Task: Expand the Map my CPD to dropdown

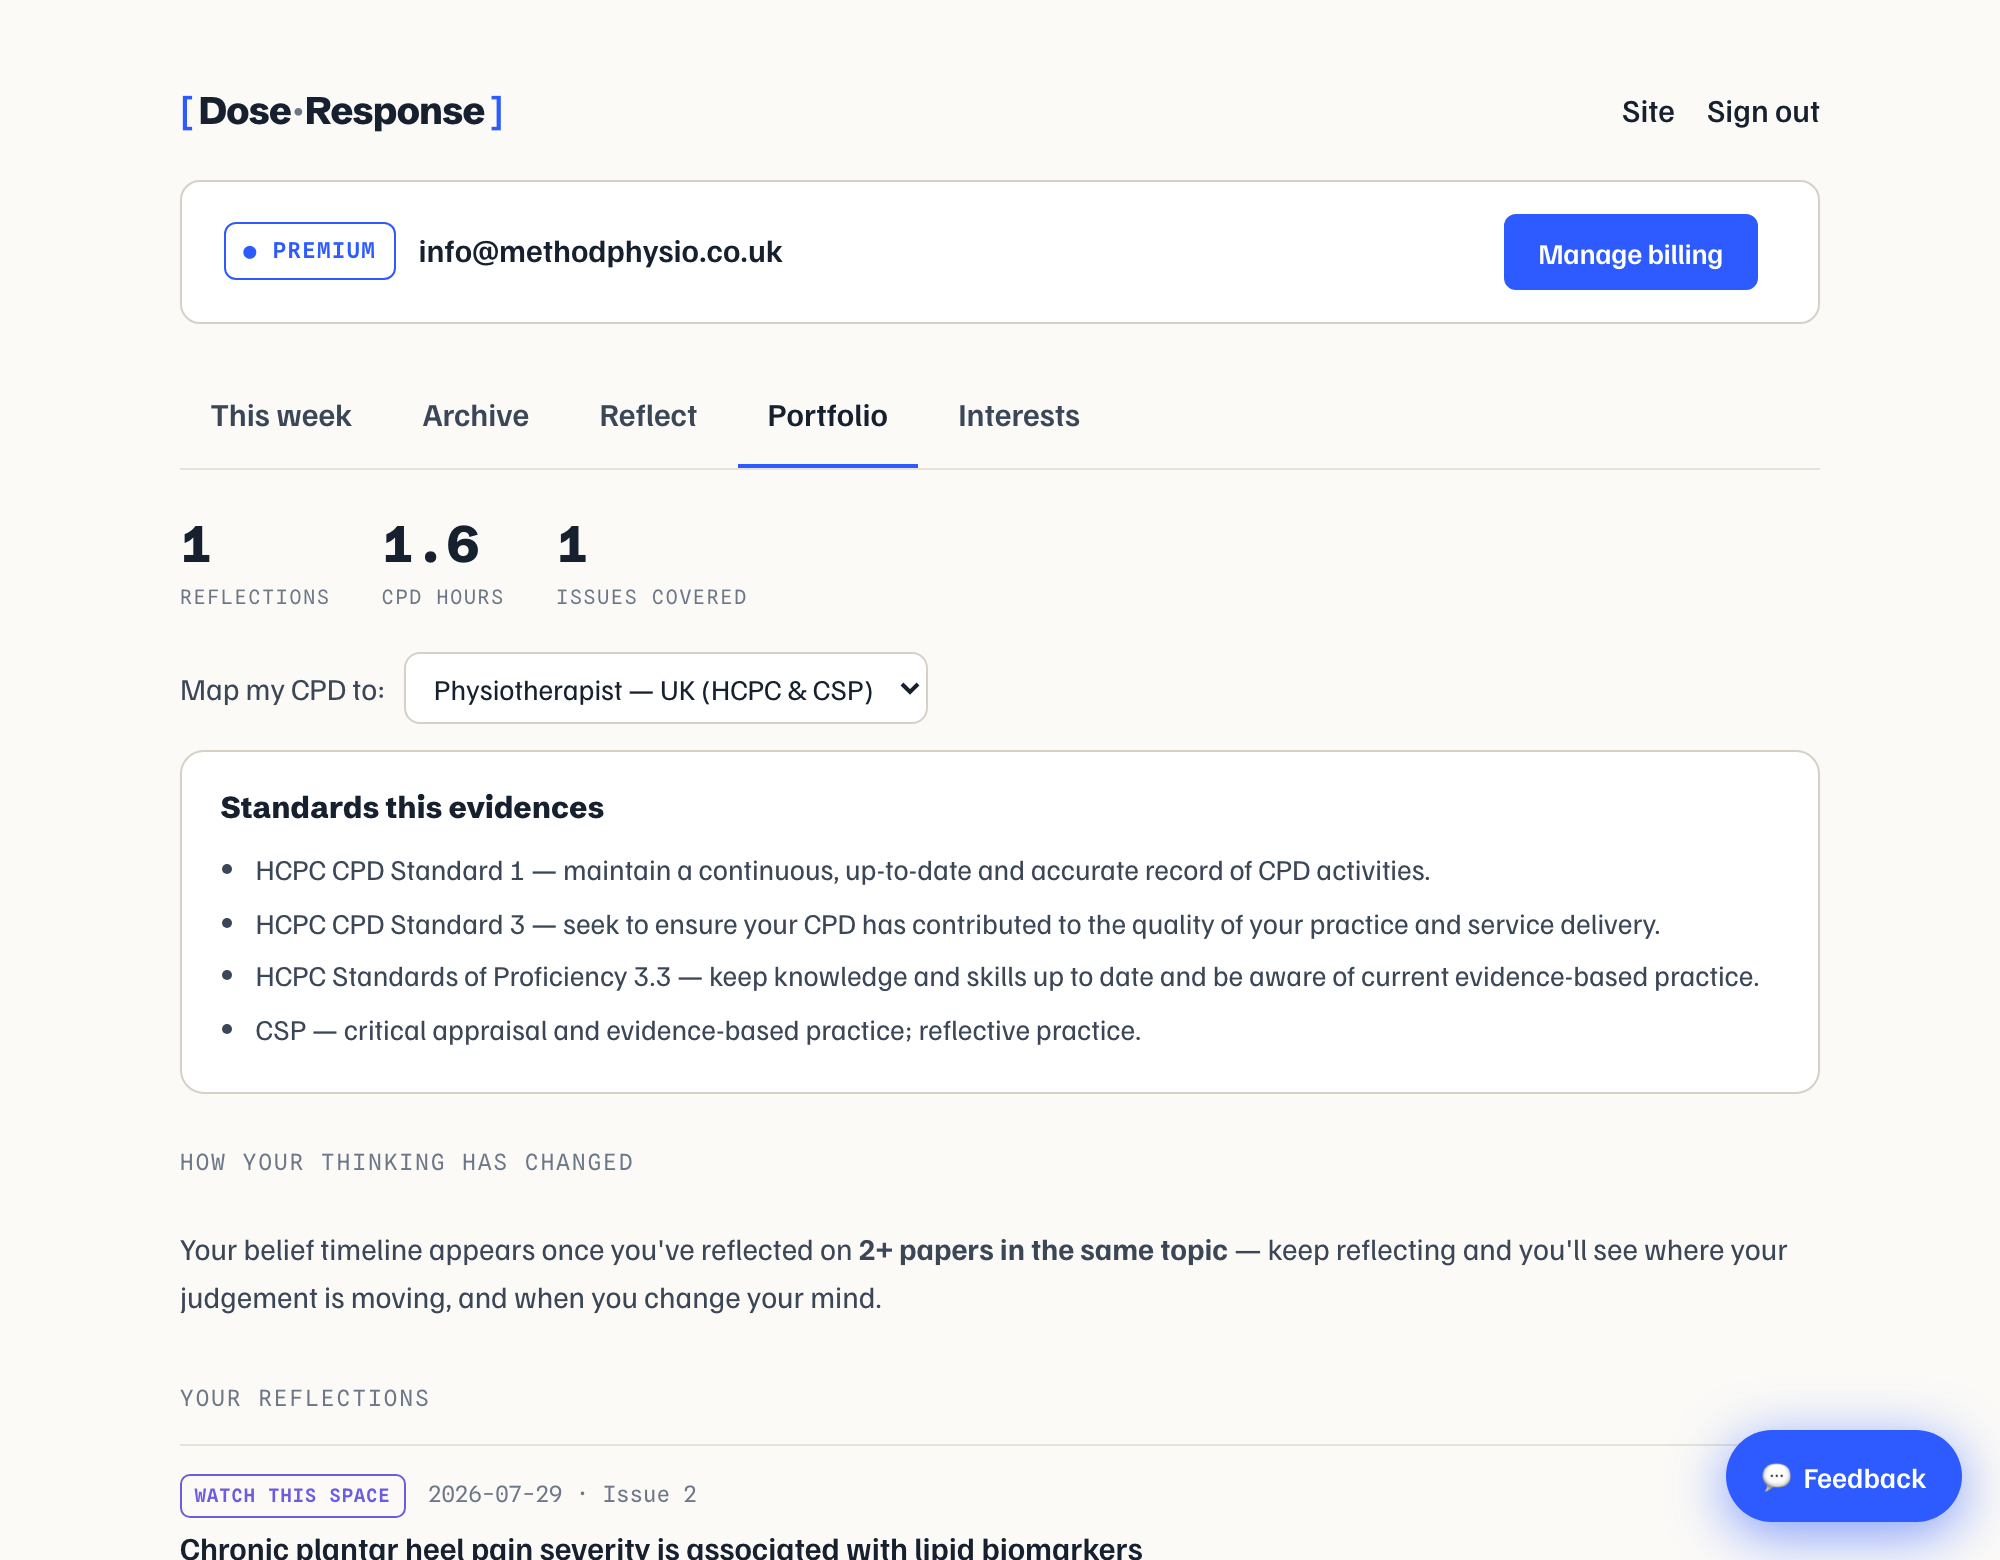Action: [x=666, y=689]
